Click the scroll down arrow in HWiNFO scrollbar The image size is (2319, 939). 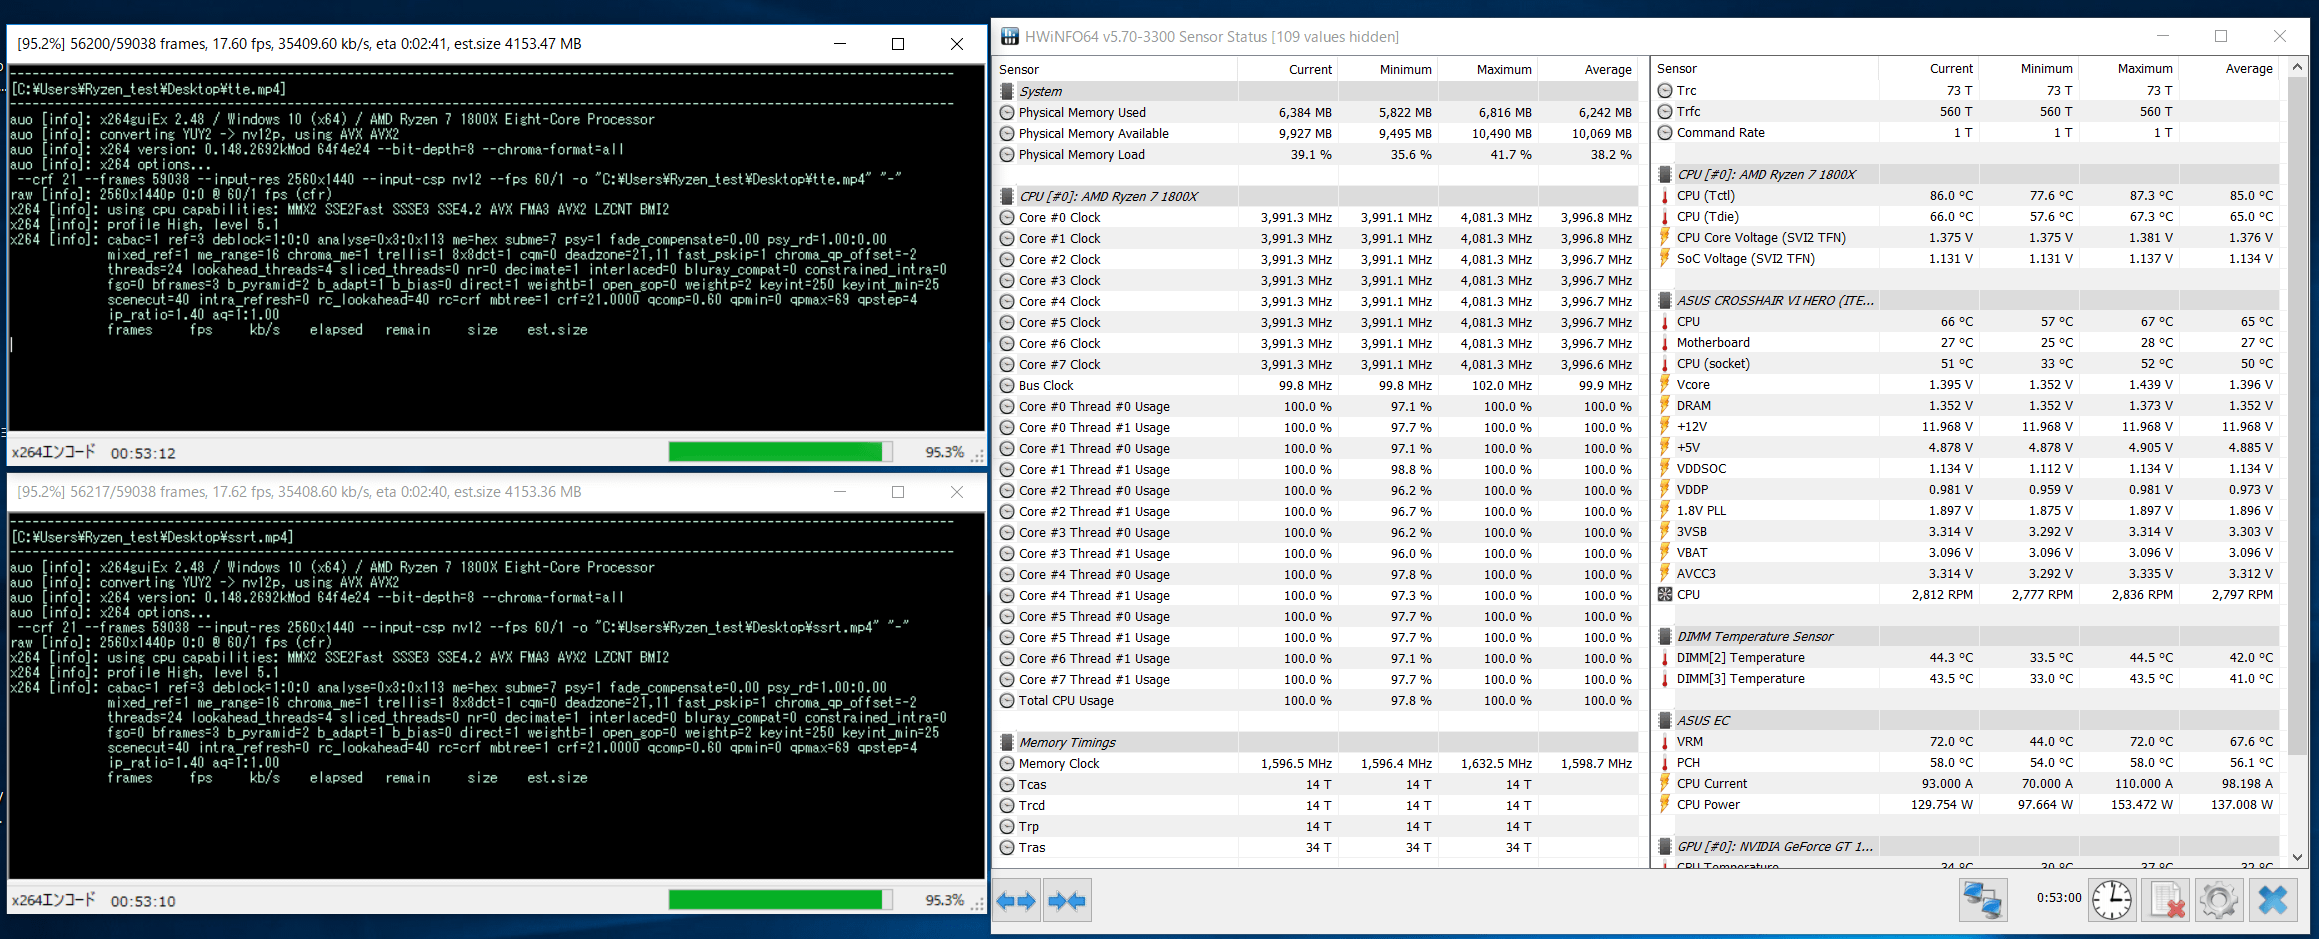pos(2297,857)
